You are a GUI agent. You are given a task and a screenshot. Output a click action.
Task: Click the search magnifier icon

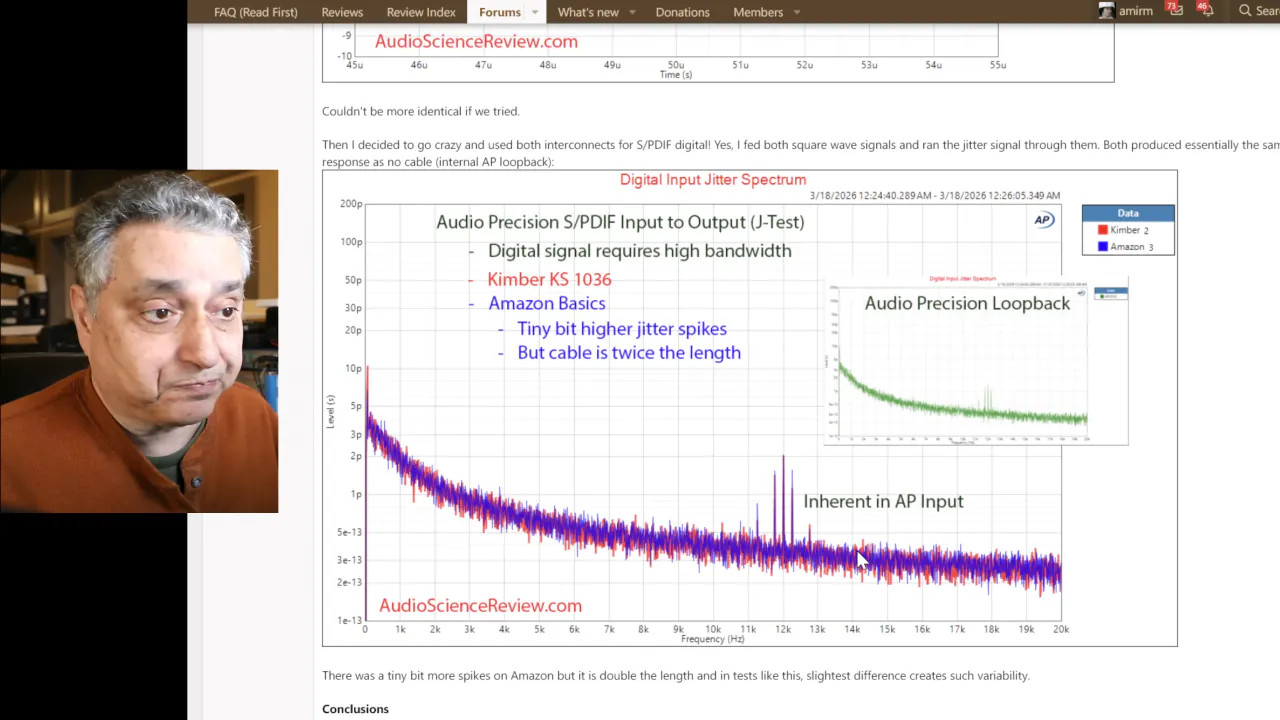[1245, 11]
